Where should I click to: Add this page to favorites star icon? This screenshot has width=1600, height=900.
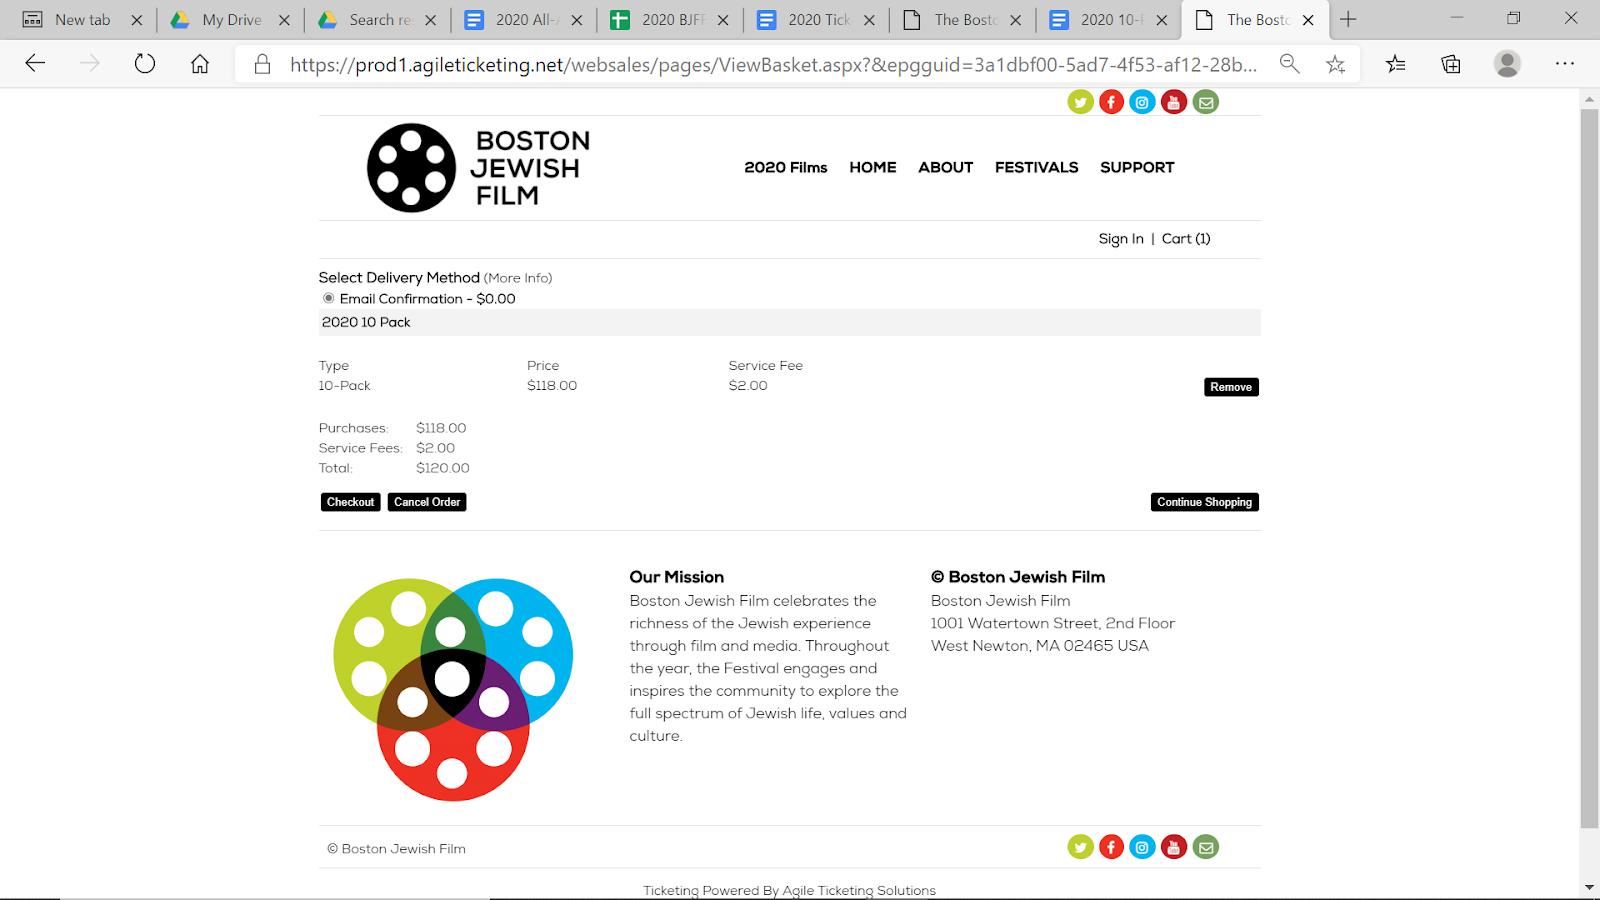coord(1335,64)
